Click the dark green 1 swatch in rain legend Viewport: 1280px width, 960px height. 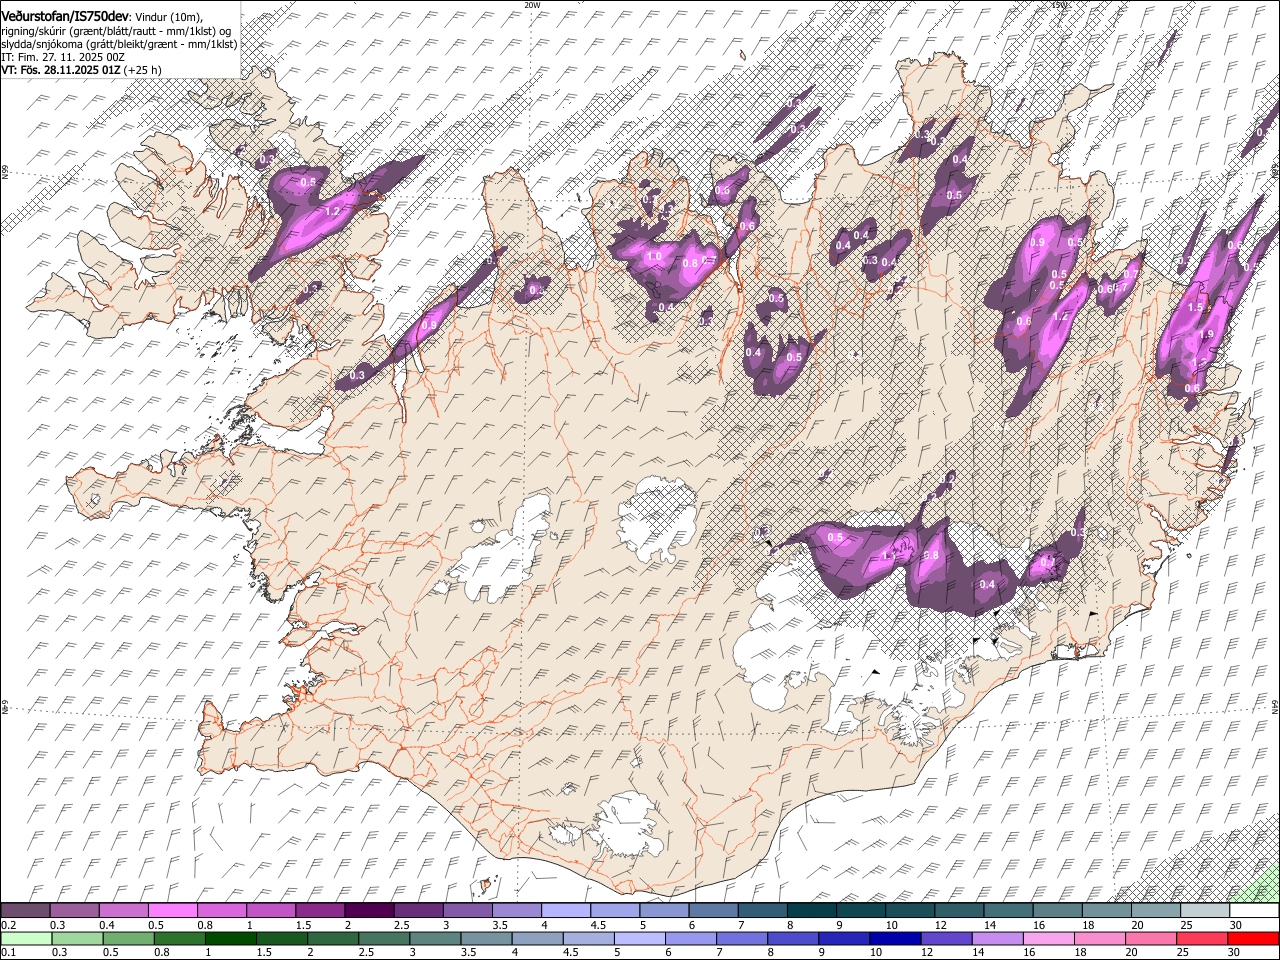(x=230, y=939)
